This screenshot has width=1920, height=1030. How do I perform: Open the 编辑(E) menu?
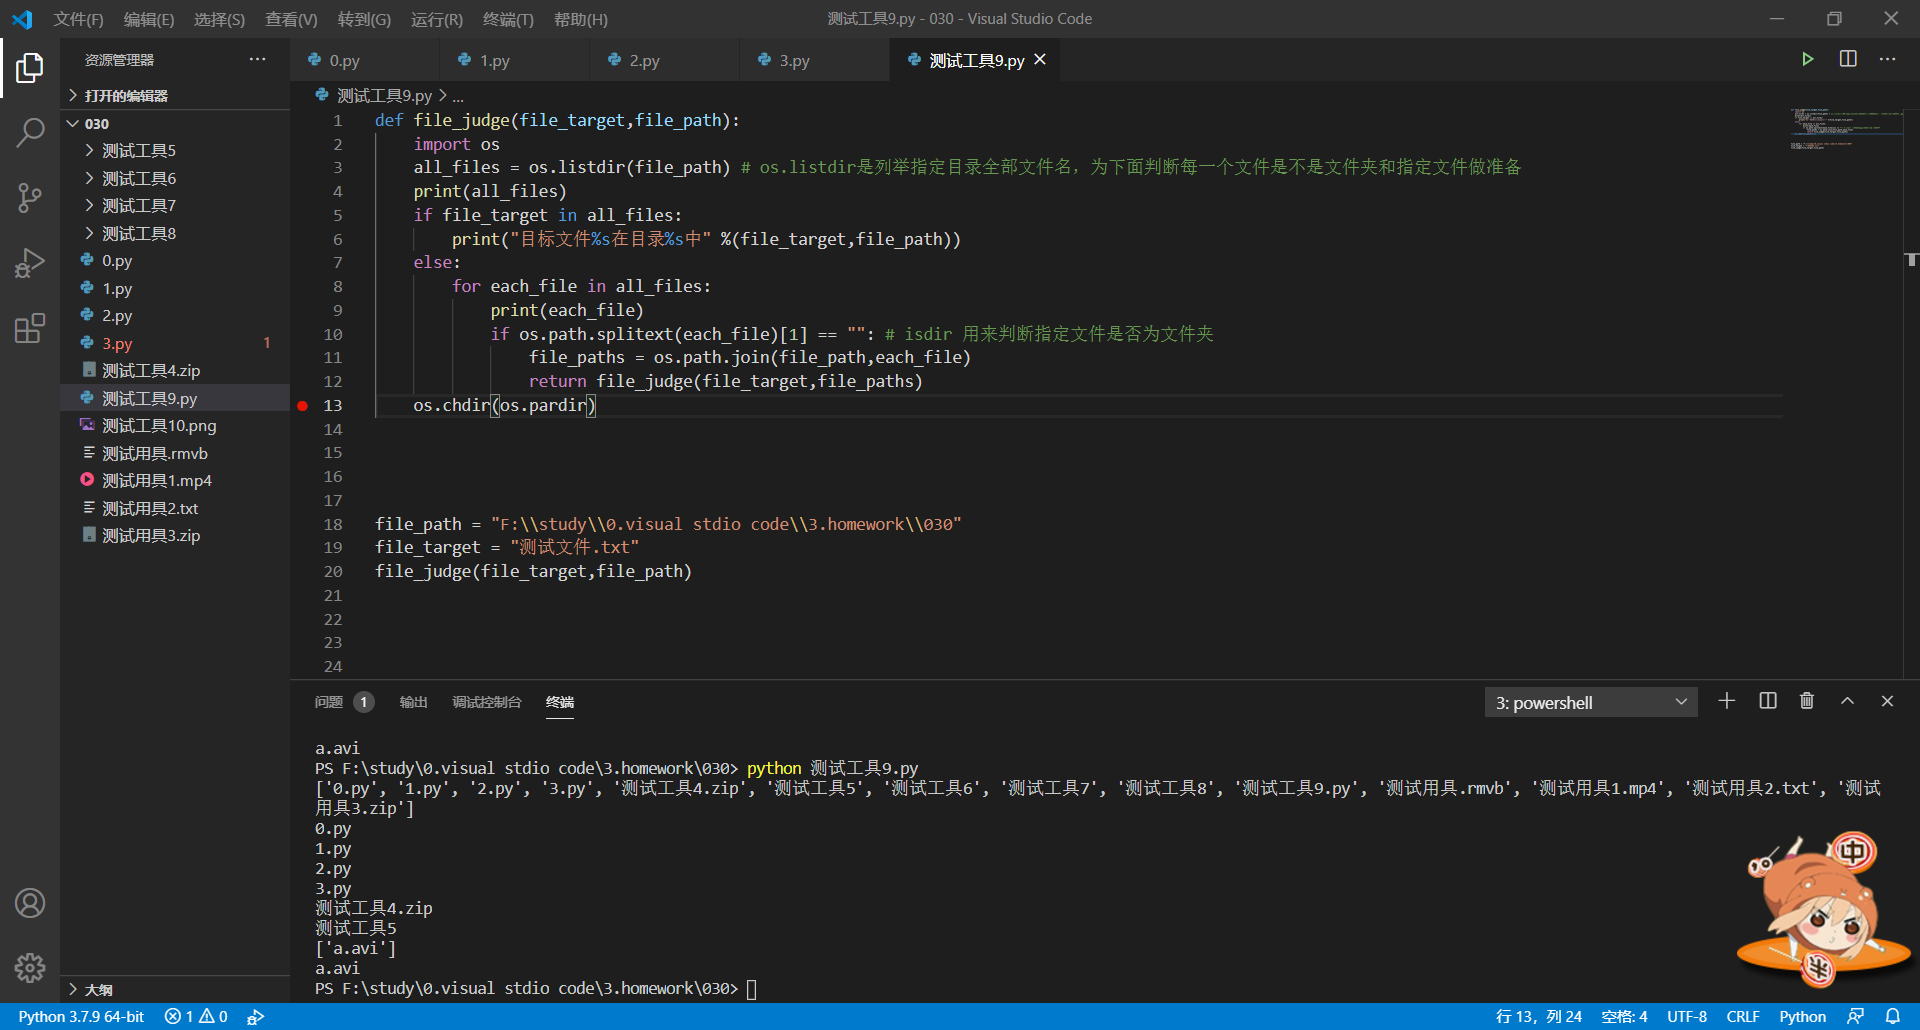point(148,19)
